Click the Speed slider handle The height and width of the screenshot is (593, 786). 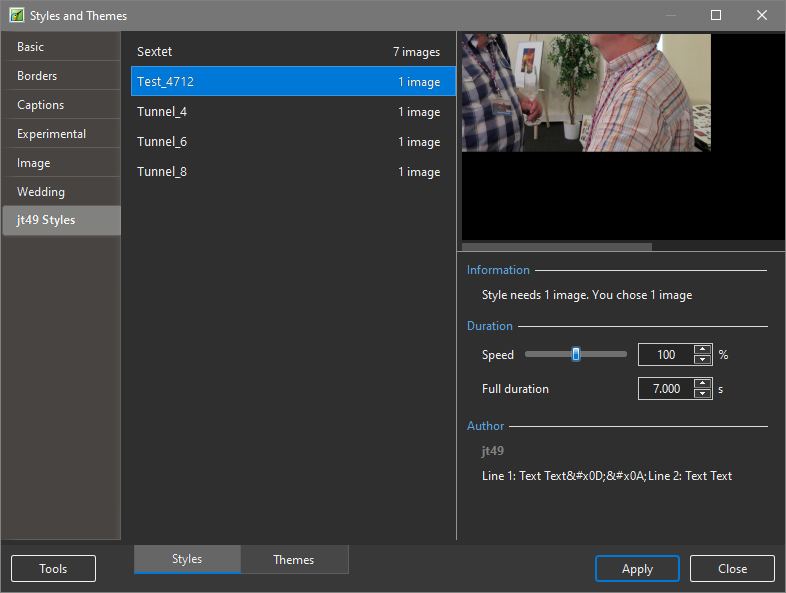pos(576,354)
